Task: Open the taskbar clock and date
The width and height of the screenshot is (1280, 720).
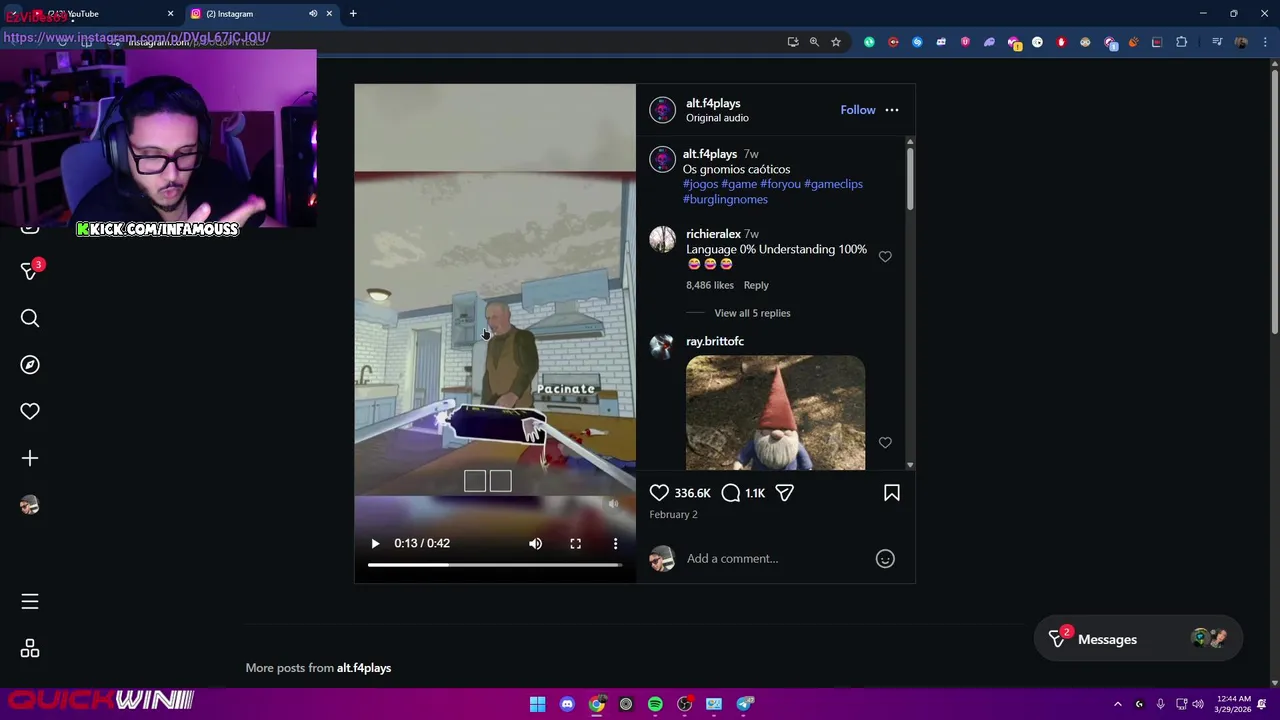Action: 1235,704
